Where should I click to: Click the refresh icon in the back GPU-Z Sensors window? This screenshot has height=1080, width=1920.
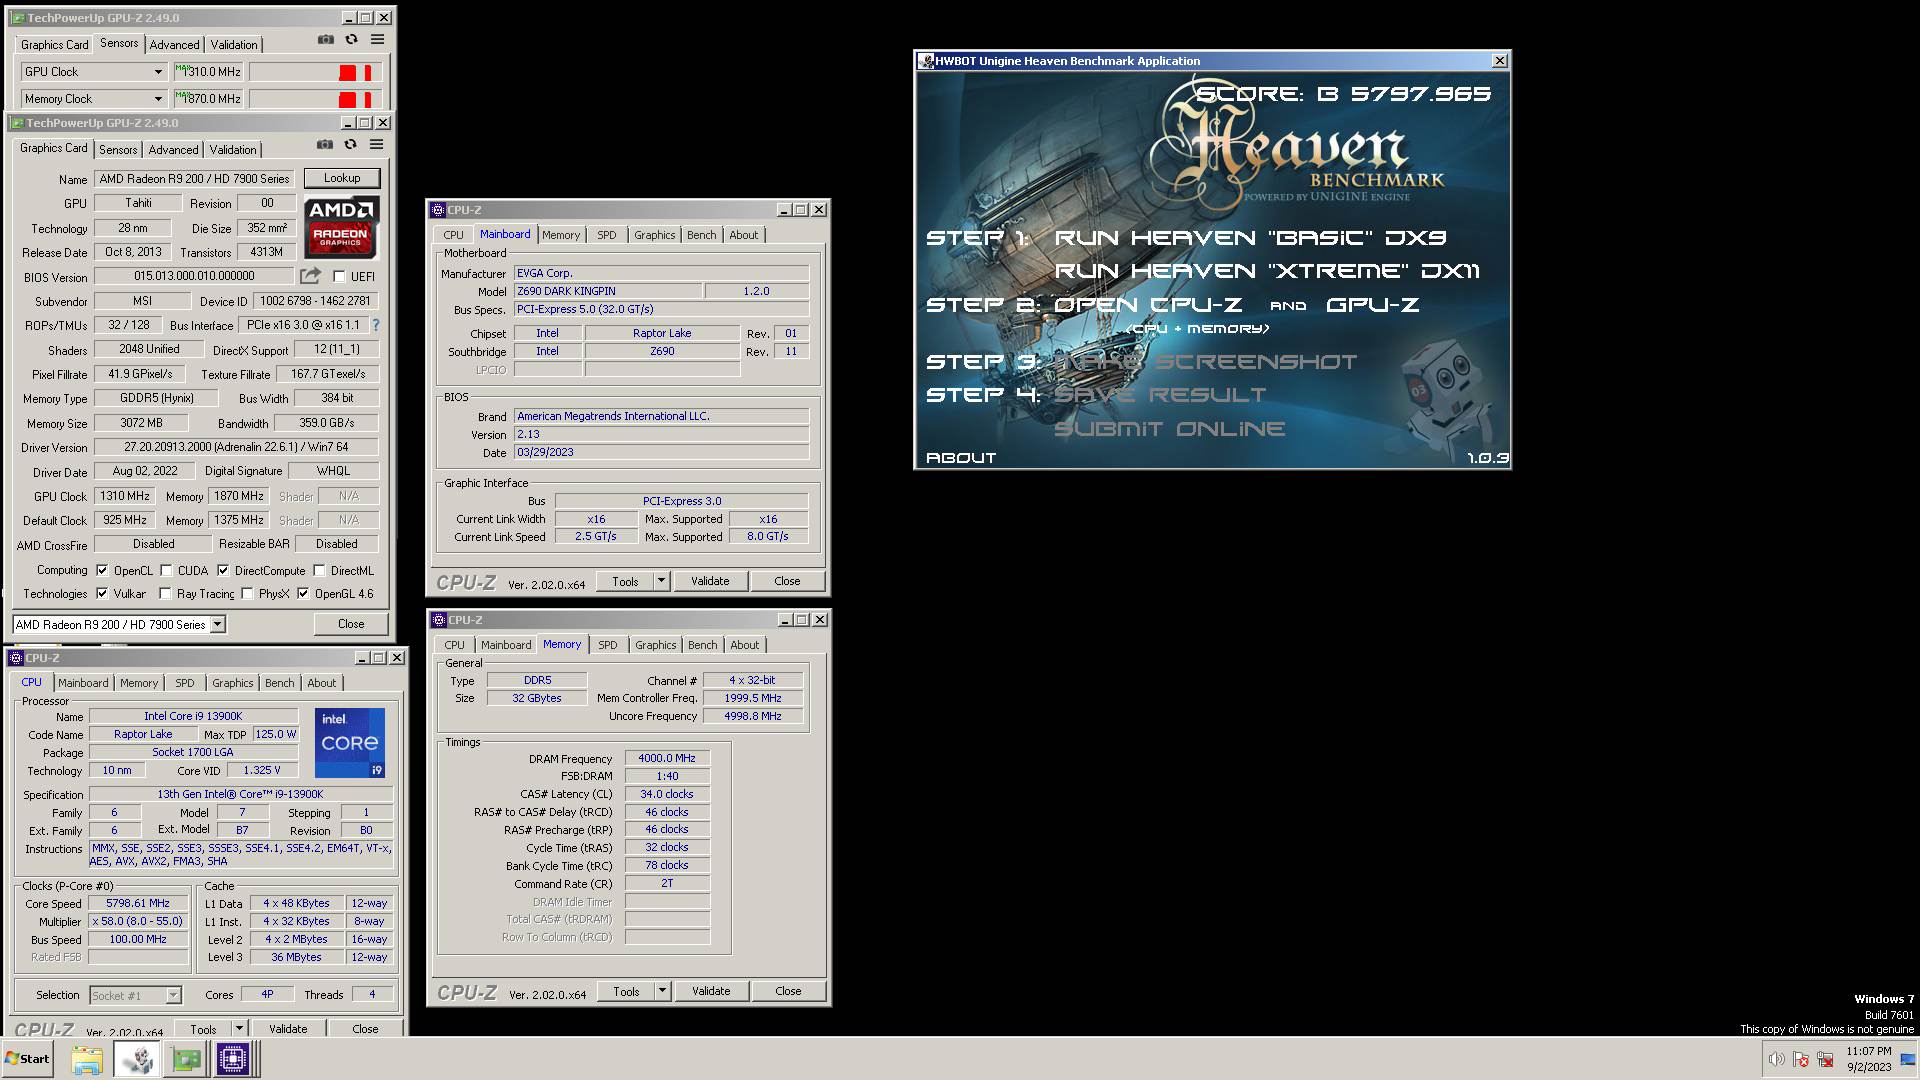[352, 40]
